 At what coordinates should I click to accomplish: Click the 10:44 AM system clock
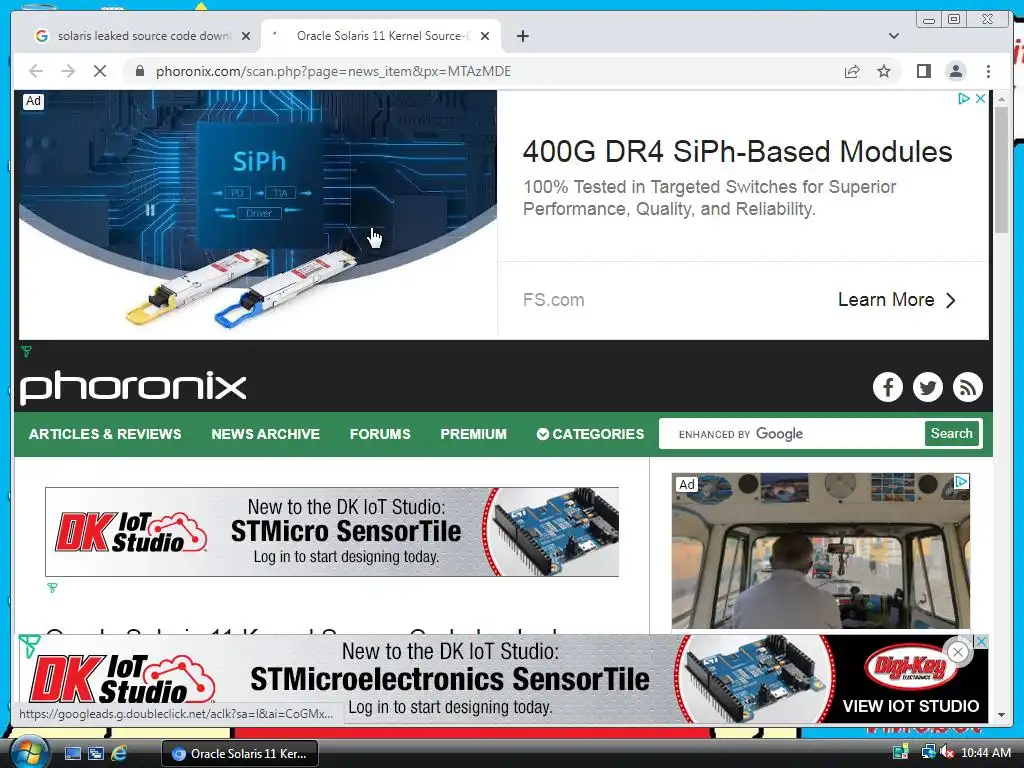coord(985,753)
